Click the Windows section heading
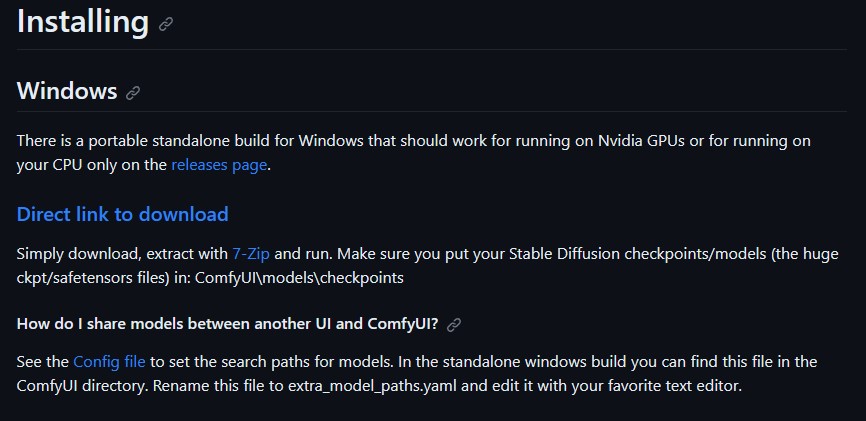 tap(67, 92)
